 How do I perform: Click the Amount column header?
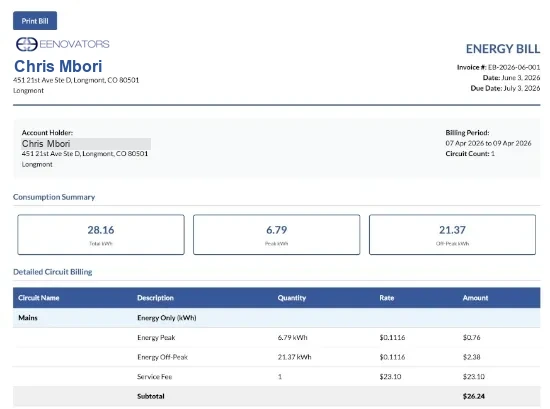pyautogui.click(x=475, y=298)
